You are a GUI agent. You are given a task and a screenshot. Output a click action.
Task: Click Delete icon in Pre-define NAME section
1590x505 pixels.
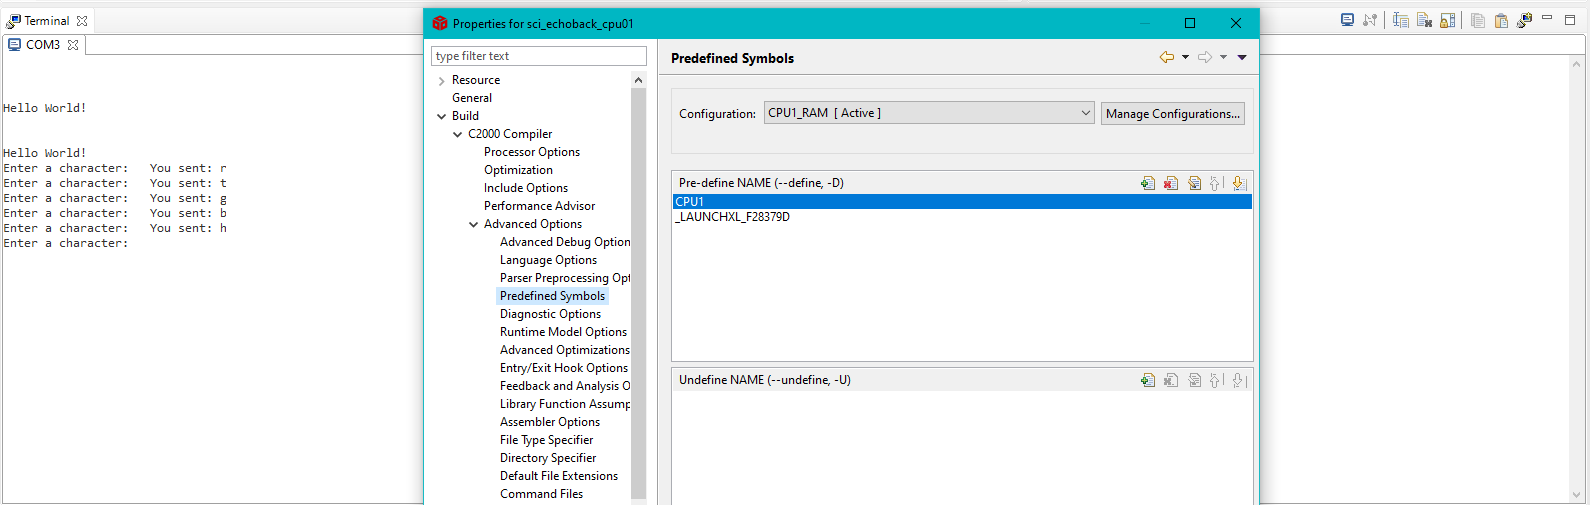(x=1170, y=183)
